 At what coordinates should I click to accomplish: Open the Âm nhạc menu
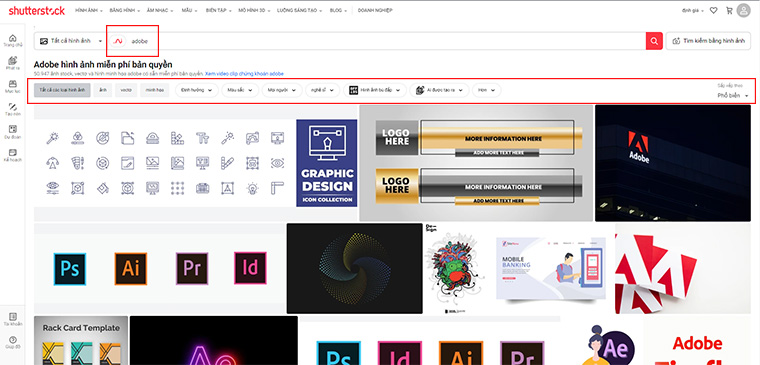(160, 11)
